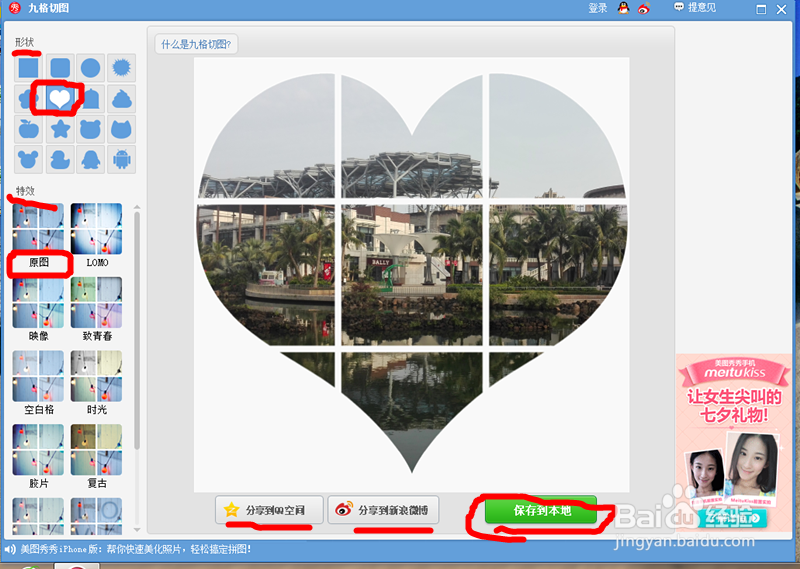
Task: Click the Weibo login icon in title bar
Action: [644, 8]
